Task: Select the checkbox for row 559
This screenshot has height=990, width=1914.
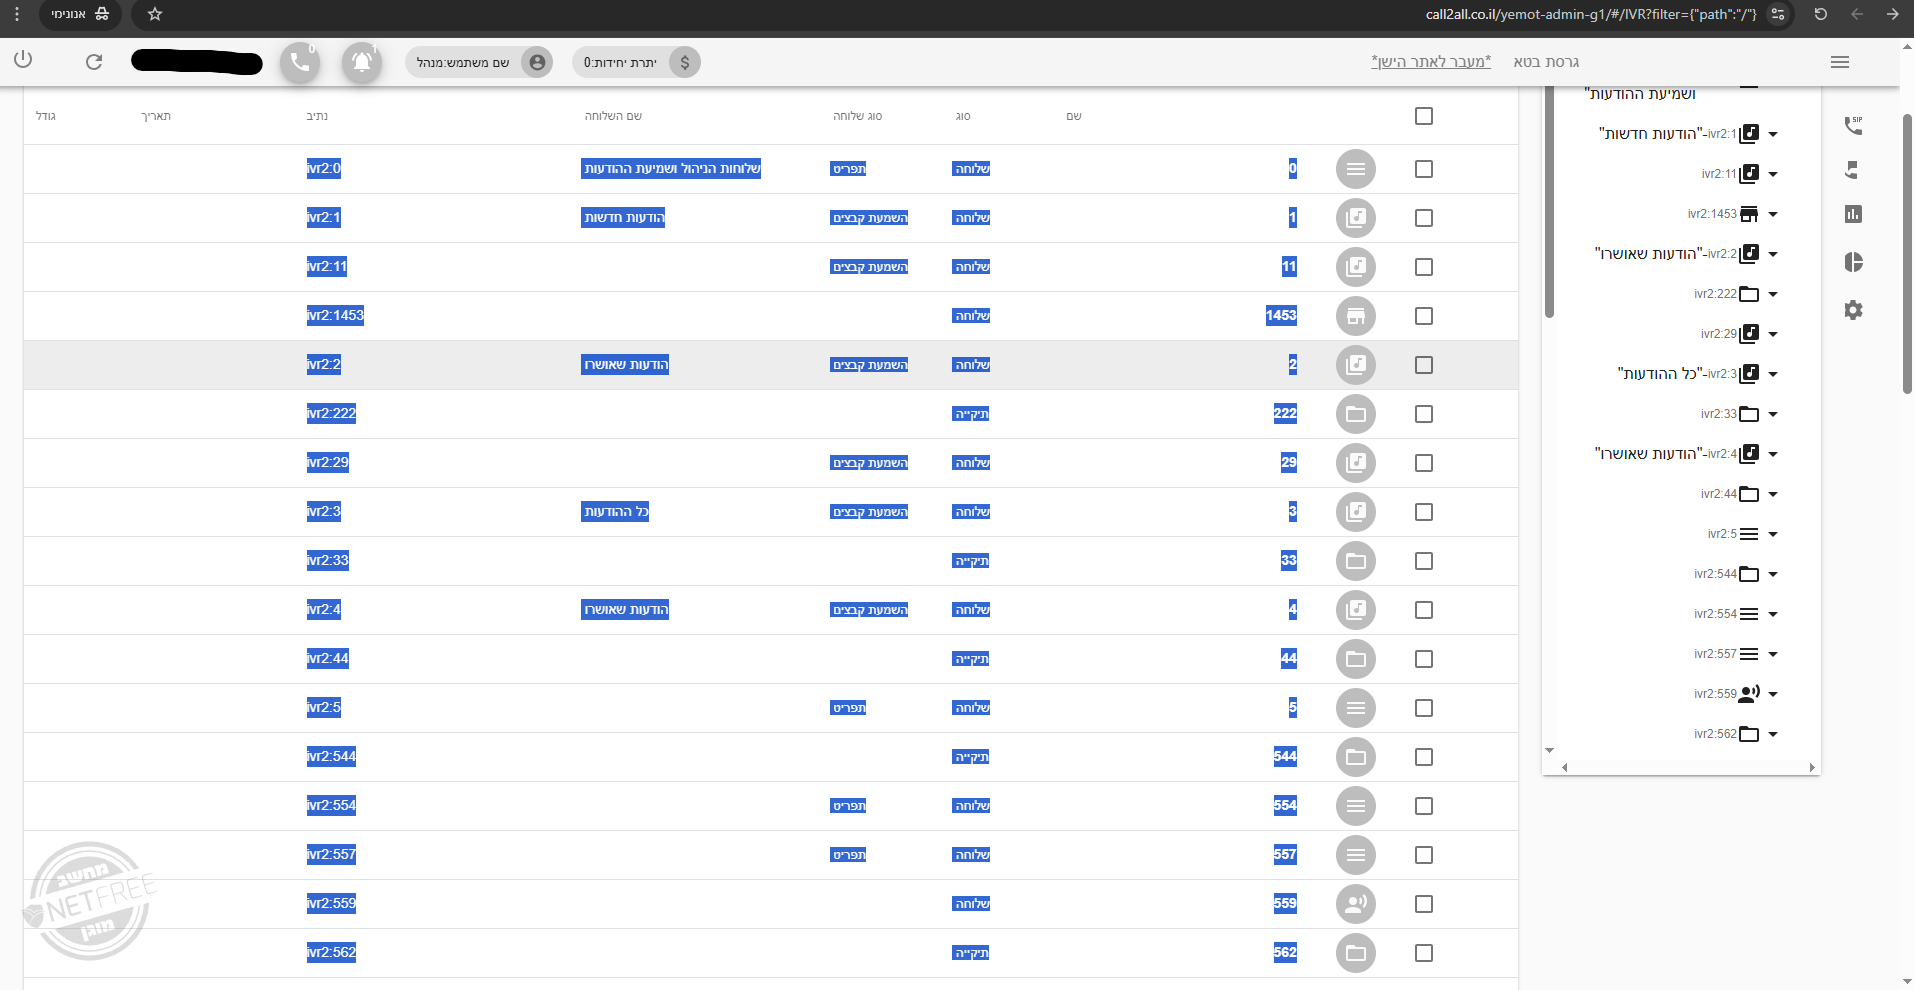Action: (1424, 904)
